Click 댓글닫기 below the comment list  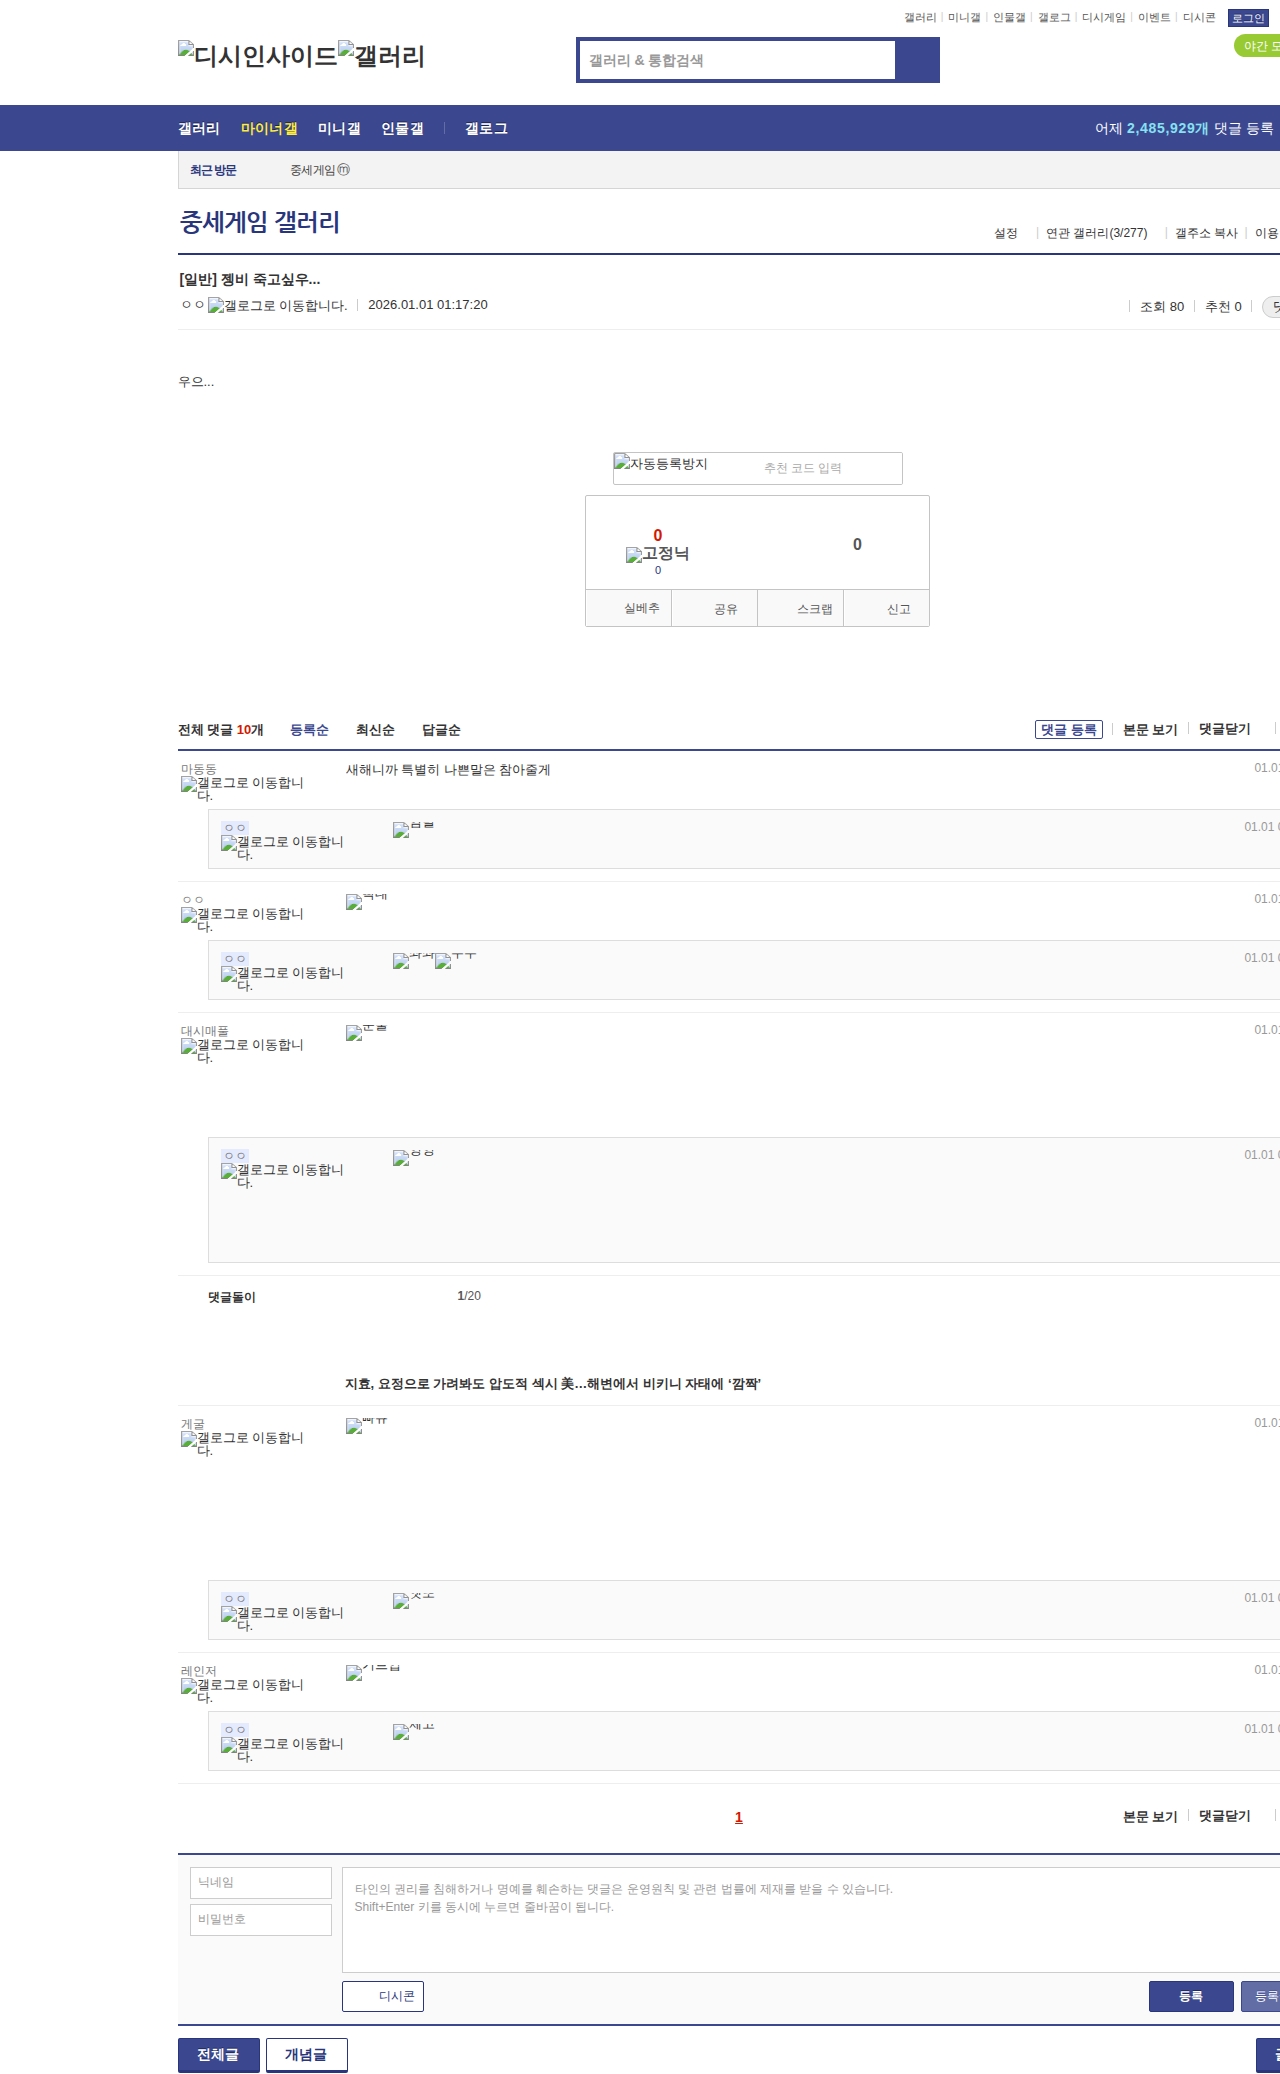click(x=1225, y=1816)
